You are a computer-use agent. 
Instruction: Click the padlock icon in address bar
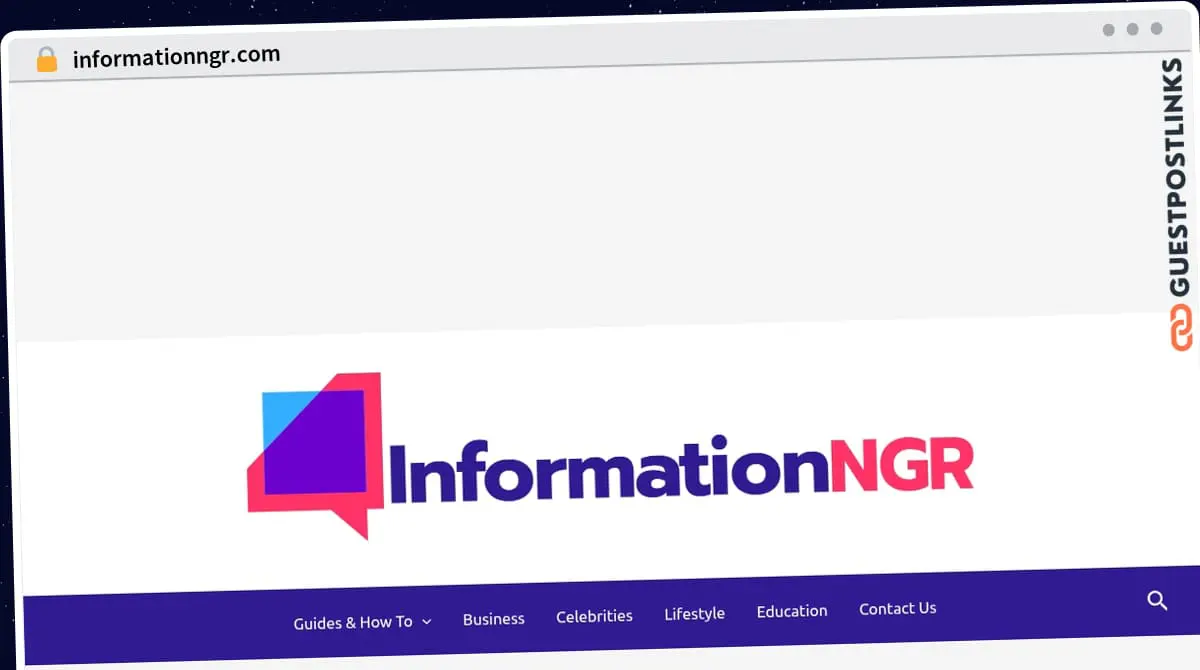47,59
